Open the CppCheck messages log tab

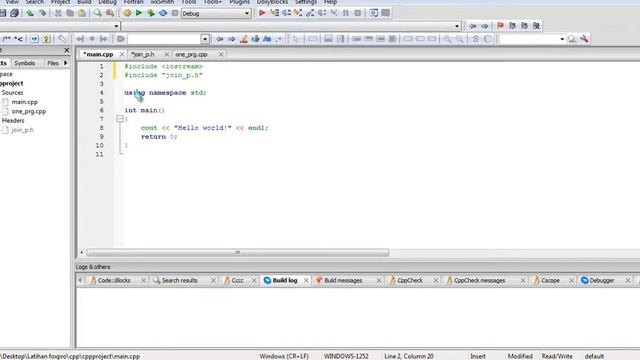point(479,280)
